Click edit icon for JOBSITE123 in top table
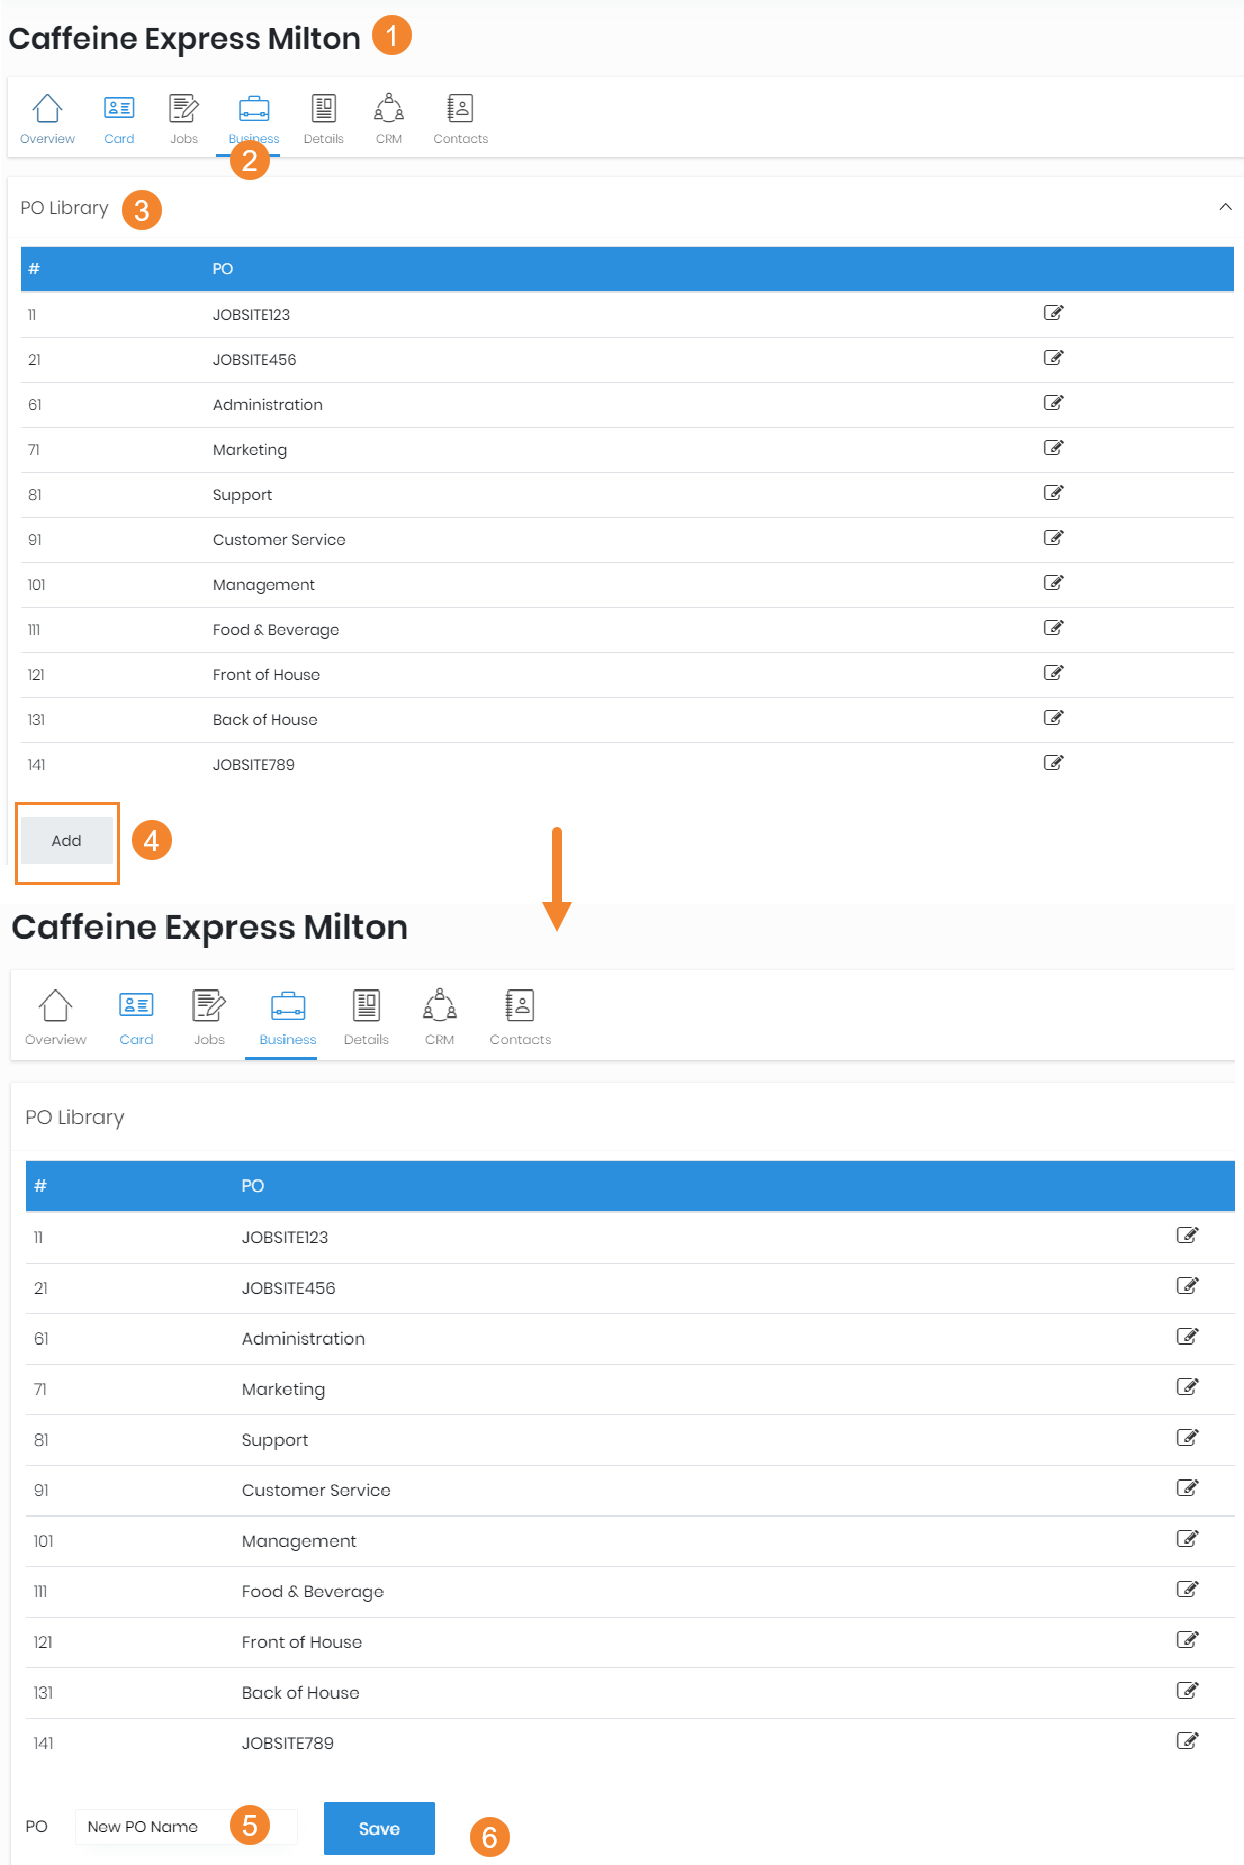The image size is (1244, 1865). tap(1053, 313)
